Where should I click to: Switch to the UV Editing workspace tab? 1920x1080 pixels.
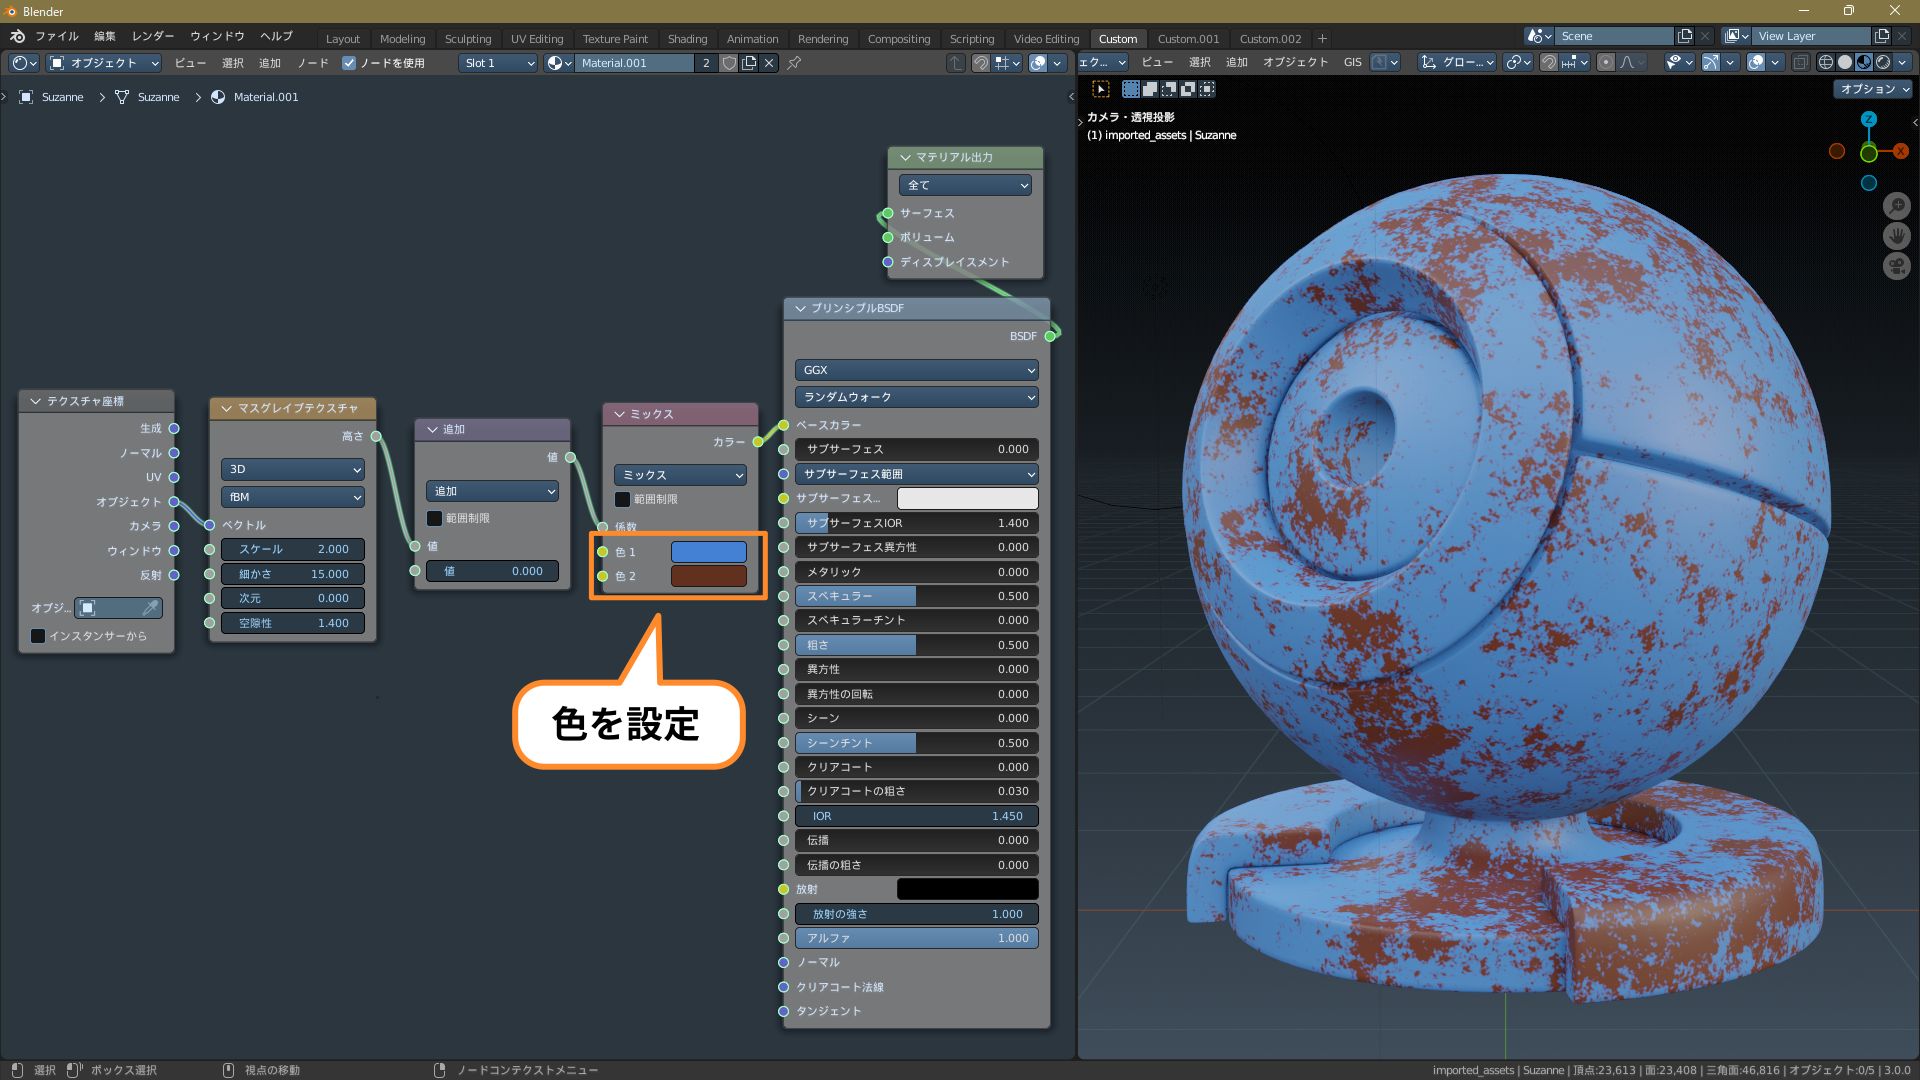click(537, 39)
